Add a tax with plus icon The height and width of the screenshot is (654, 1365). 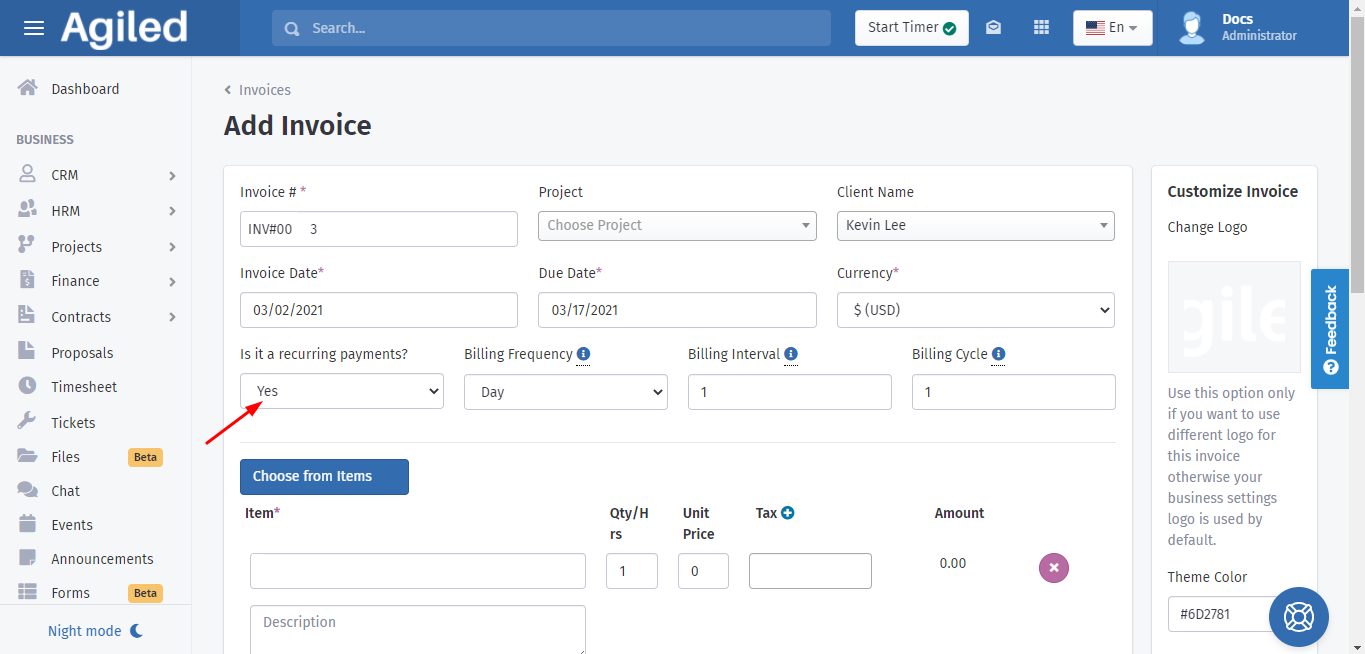pyautogui.click(x=787, y=513)
